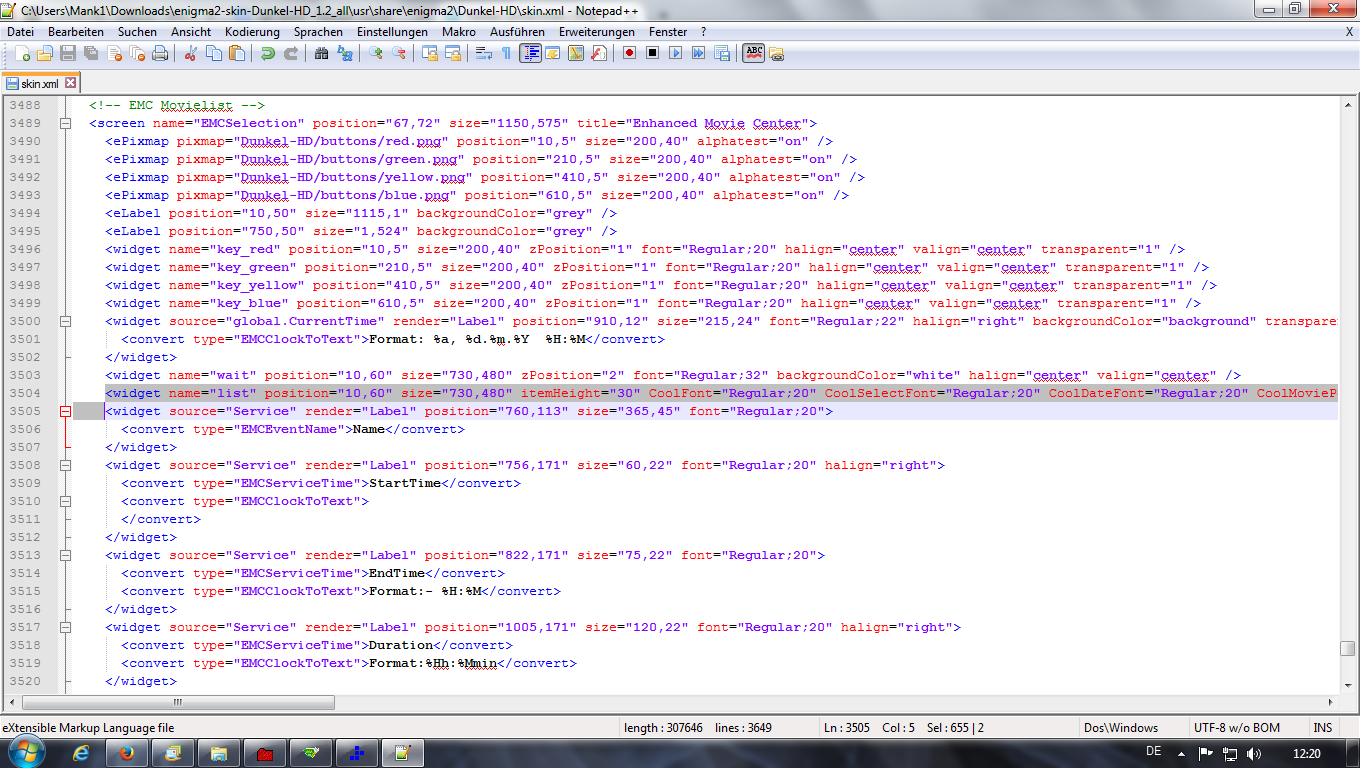Collapse the fold at line 3500

[x=66, y=322]
